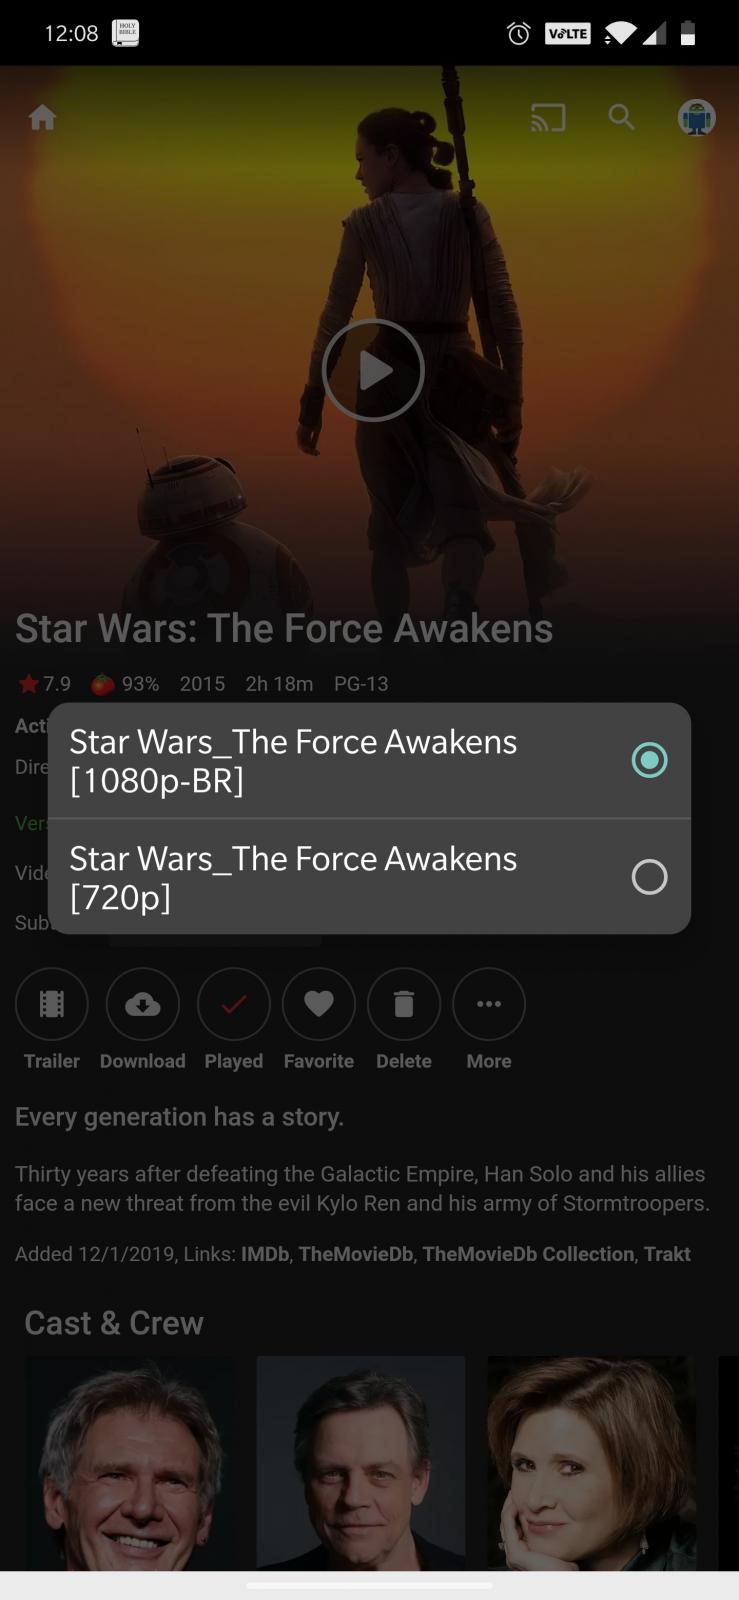Open the IMDb link

(265, 1254)
